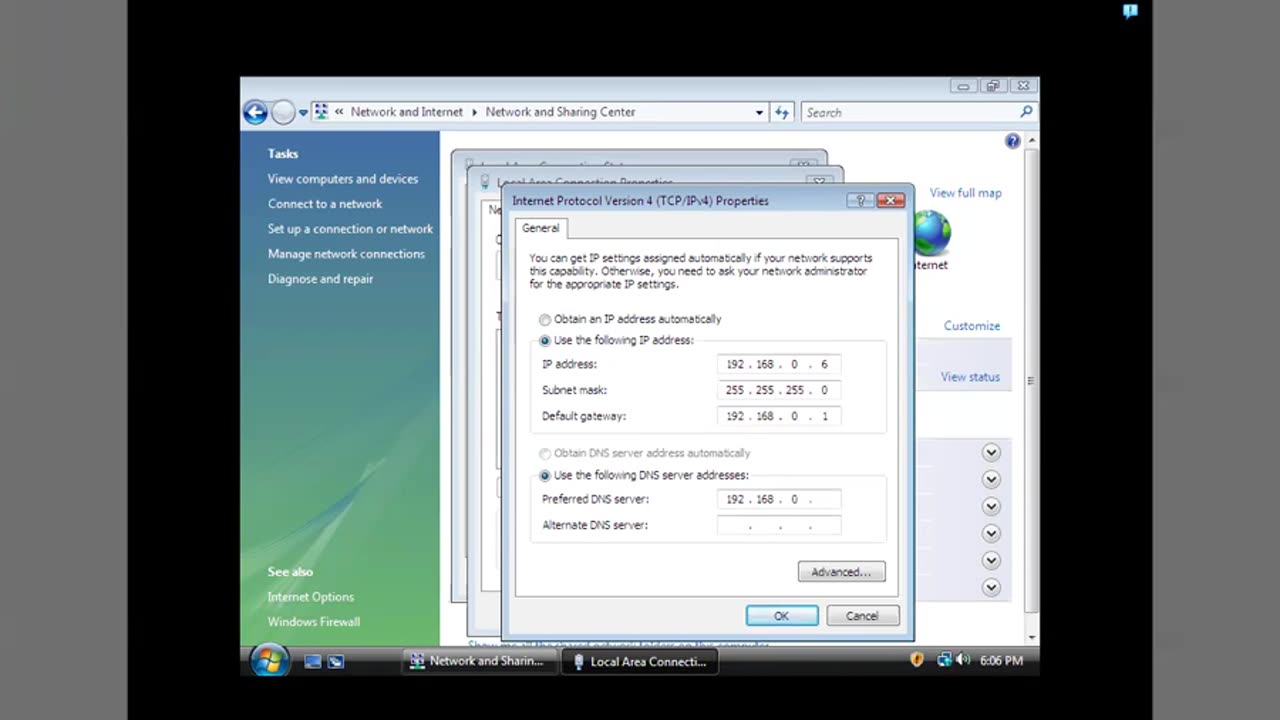The image size is (1280, 720).
Task: Expand the topmost sharing section chevron
Action: 991,452
